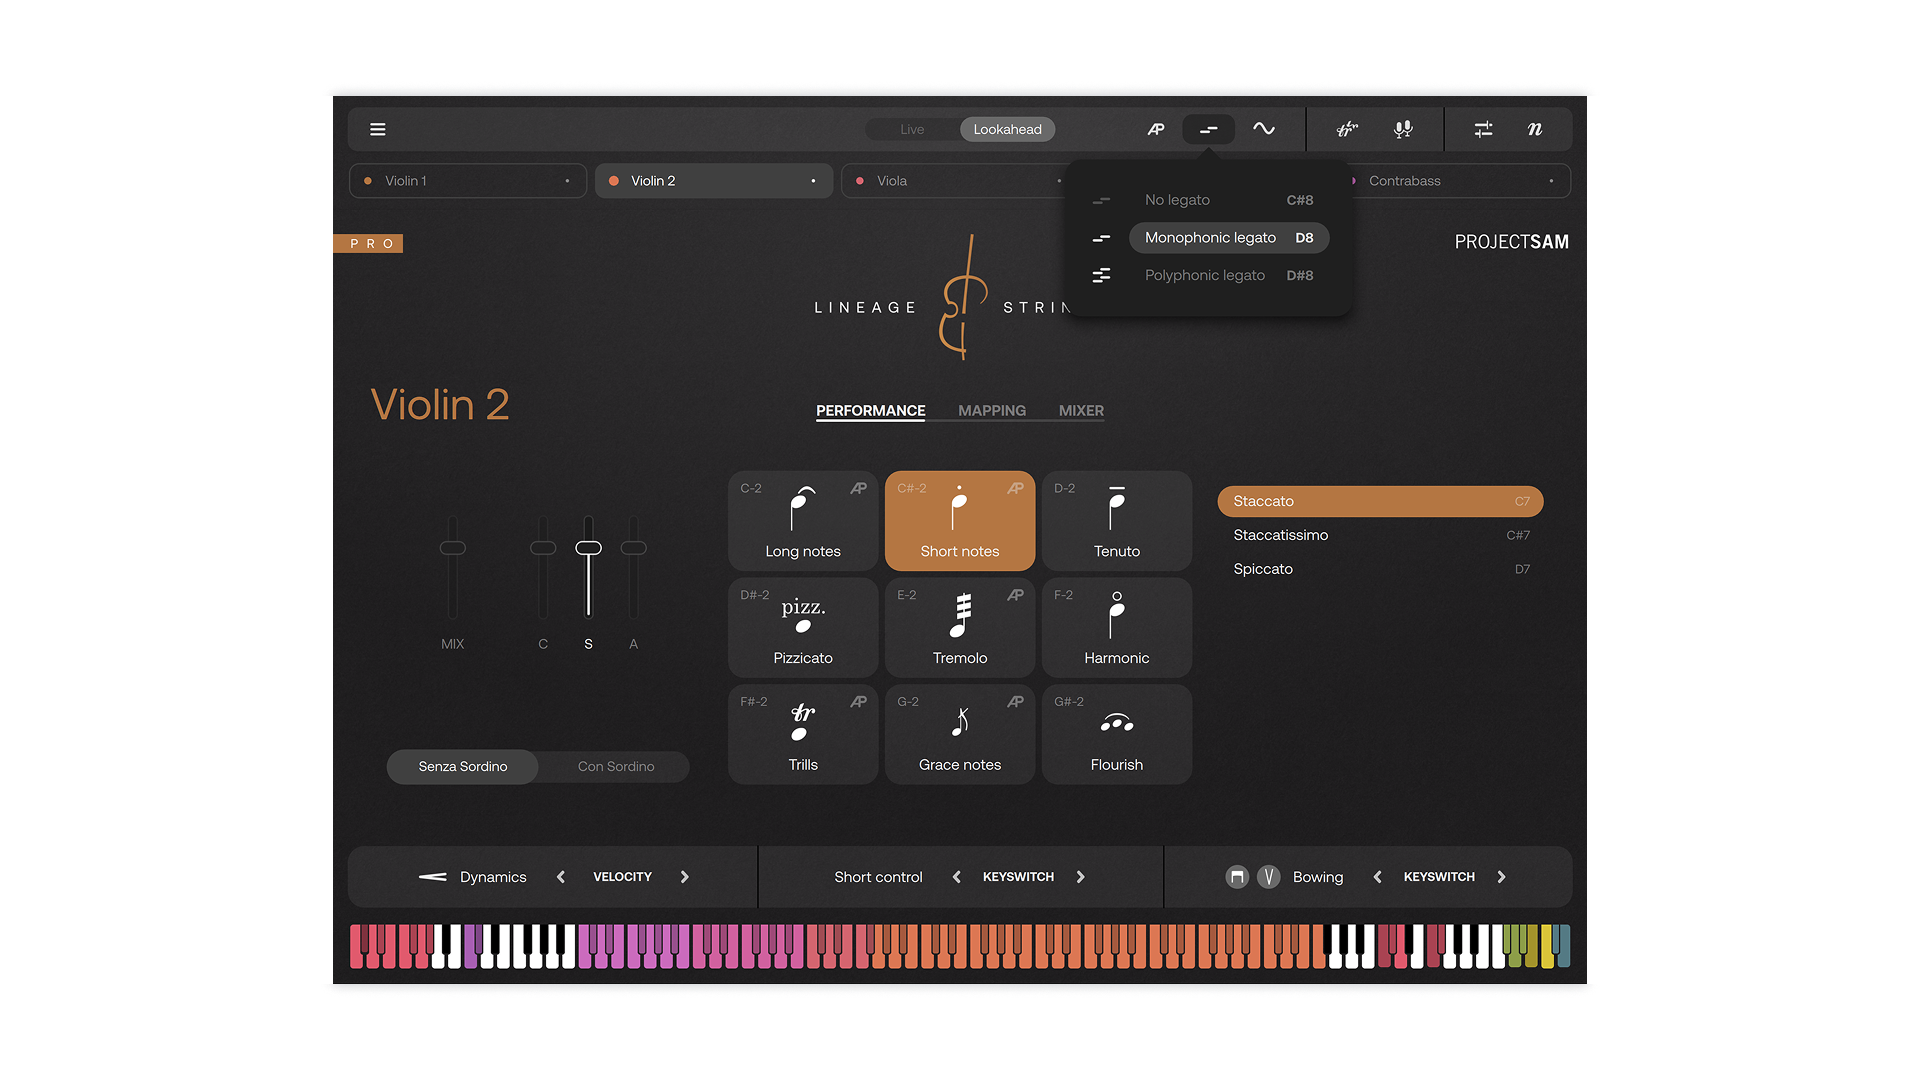The image size is (1920, 1080).
Task: Toggle the Violin 1 instrument dot
Action: coord(368,181)
